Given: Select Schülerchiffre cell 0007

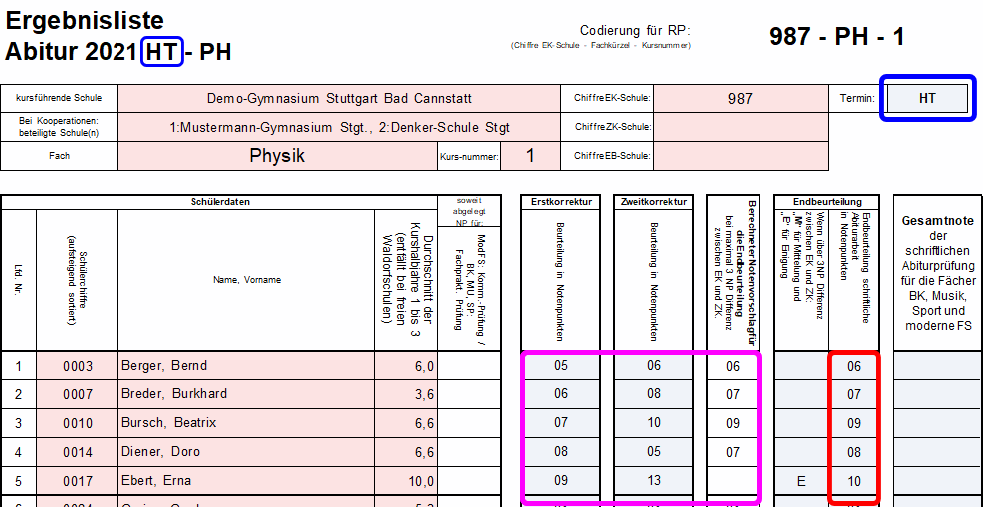Looking at the screenshot, I should tap(77, 394).
